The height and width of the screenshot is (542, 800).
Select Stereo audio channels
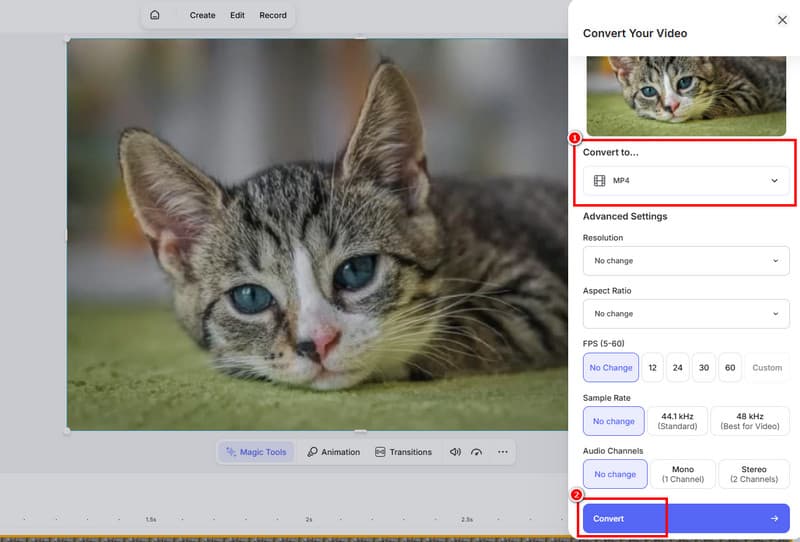coord(756,474)
